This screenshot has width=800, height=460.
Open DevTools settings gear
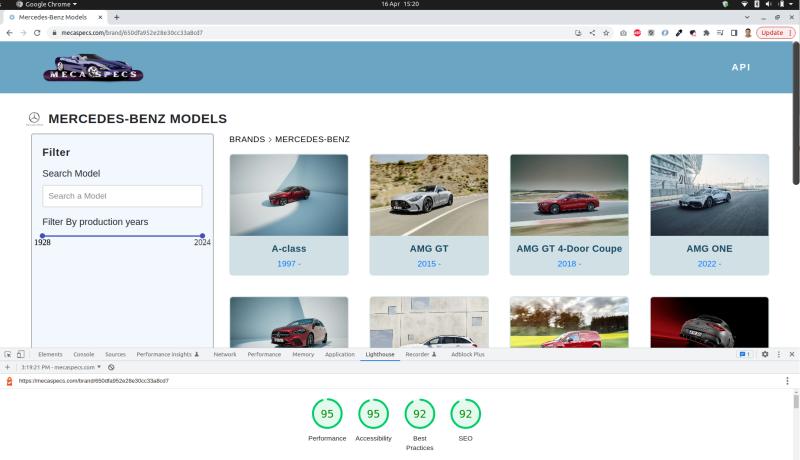[x=765, y=354]
